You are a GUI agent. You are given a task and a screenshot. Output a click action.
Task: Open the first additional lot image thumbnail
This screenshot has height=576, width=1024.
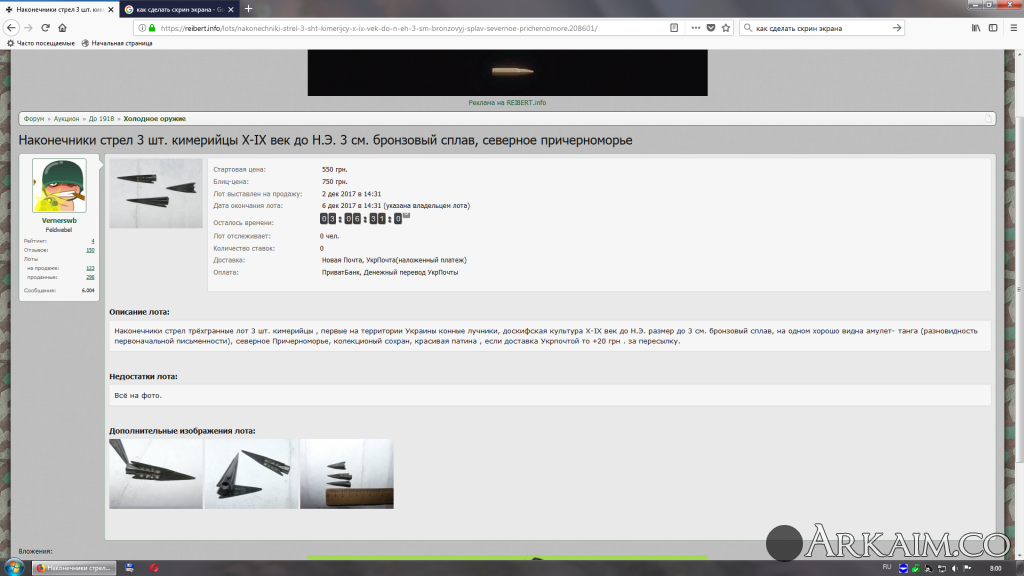155,474
